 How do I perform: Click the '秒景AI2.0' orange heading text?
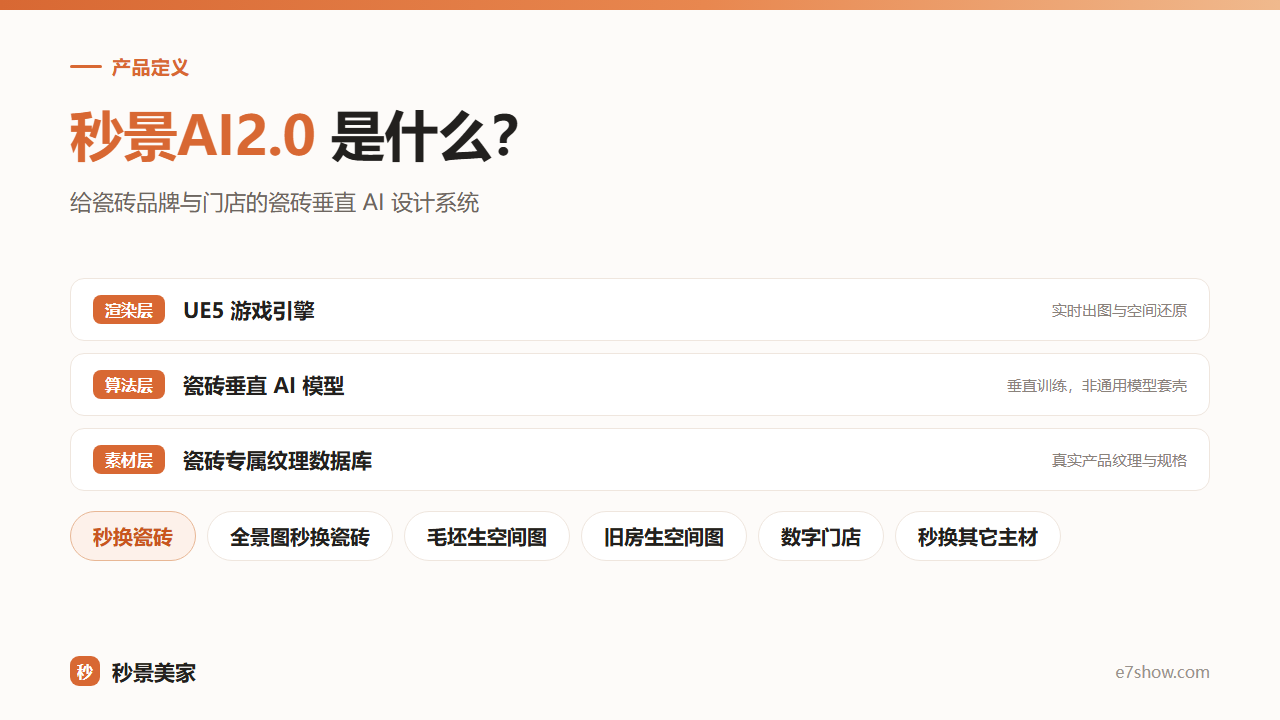[x=193, y=137]
